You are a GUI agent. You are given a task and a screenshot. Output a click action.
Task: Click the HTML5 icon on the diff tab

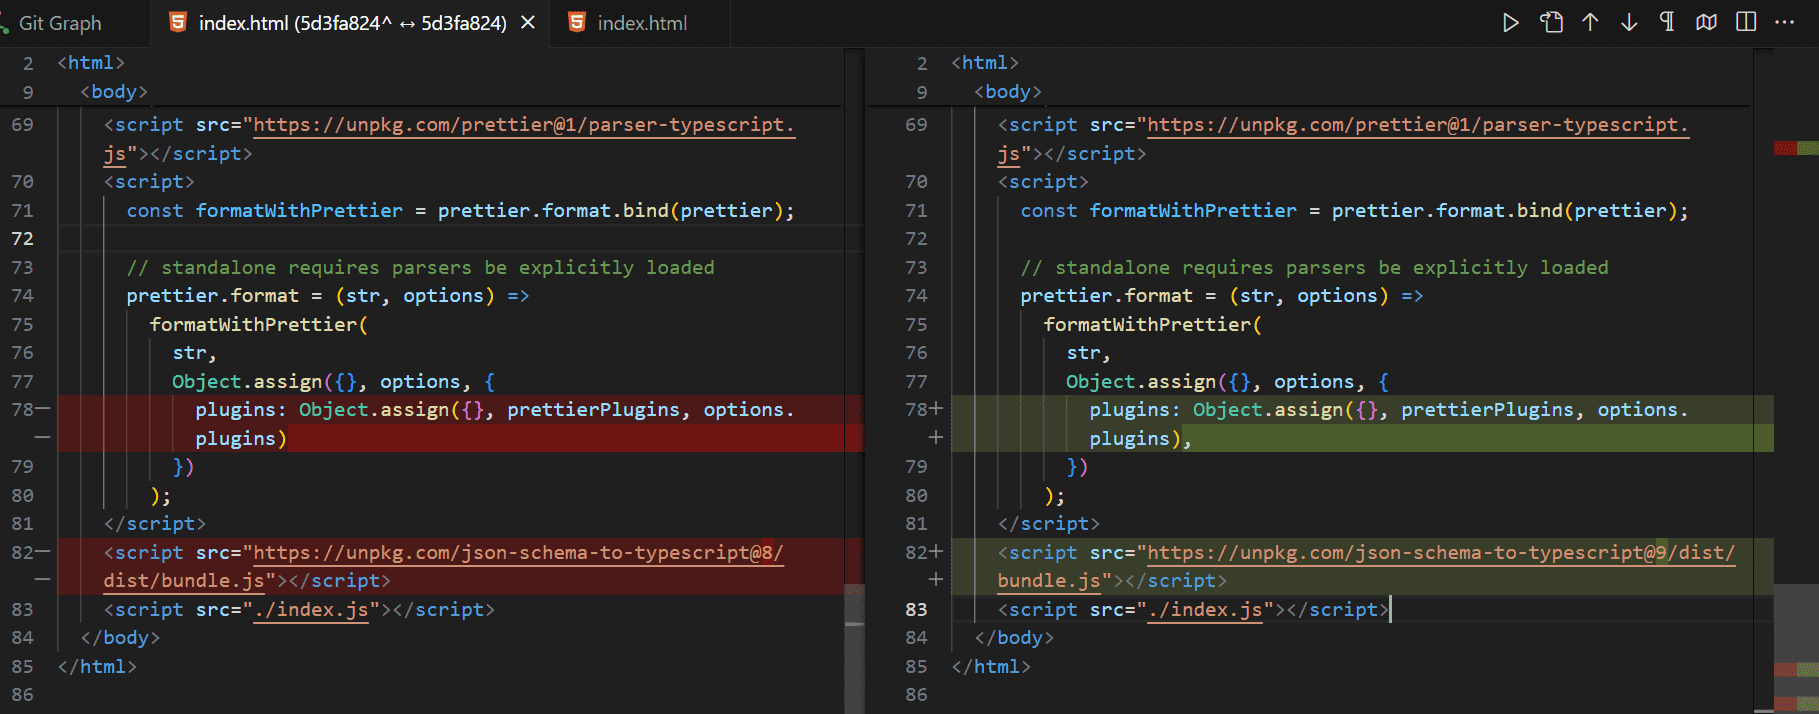(178, 23)
